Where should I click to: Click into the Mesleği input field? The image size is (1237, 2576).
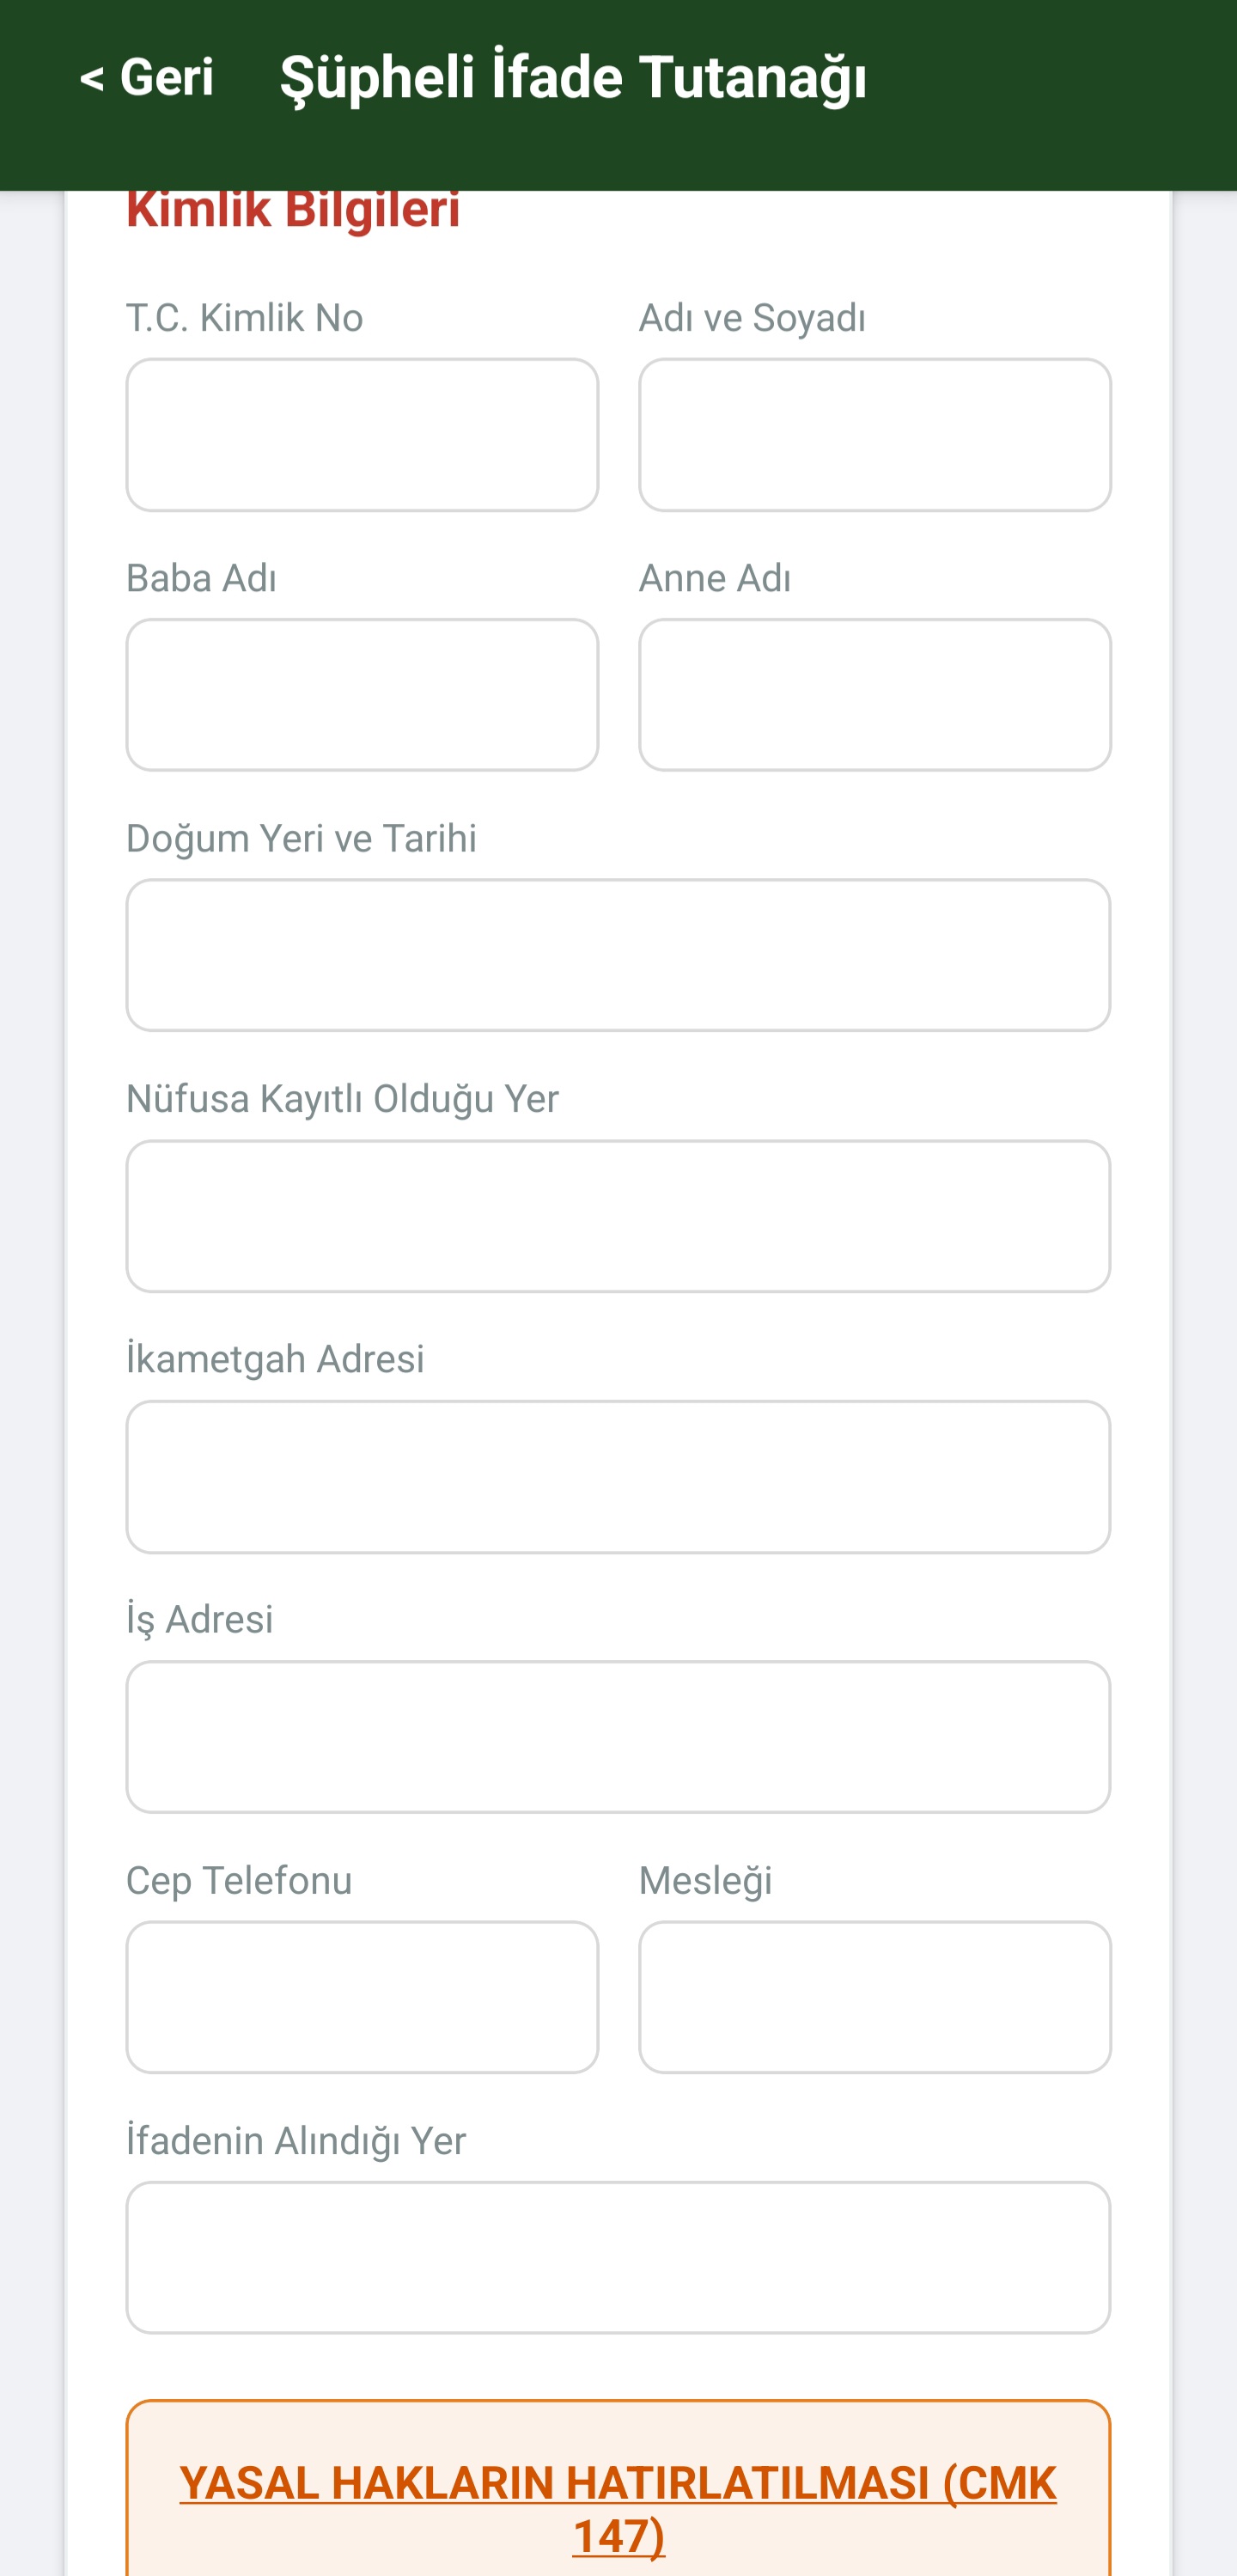pos(875,1997)
